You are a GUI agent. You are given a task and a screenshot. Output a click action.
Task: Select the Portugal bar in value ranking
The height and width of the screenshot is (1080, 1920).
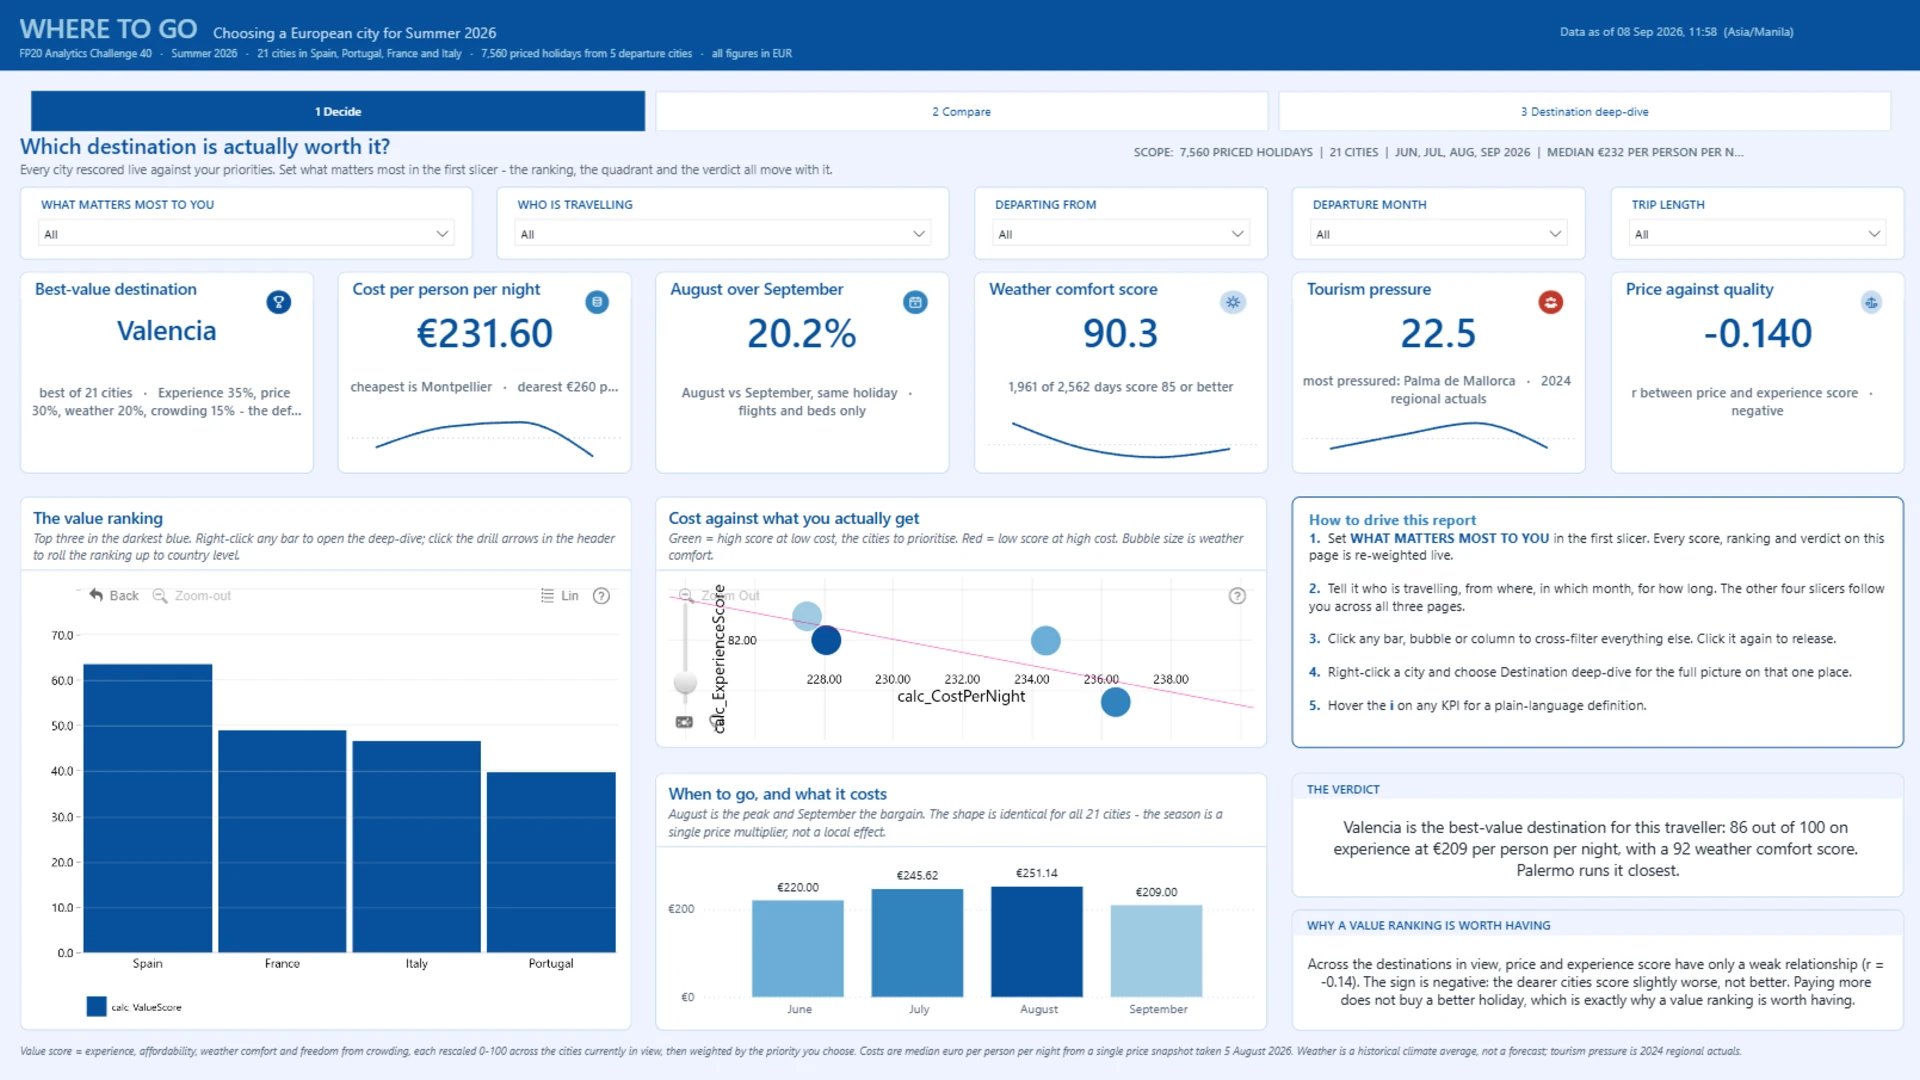click(551, 862)
